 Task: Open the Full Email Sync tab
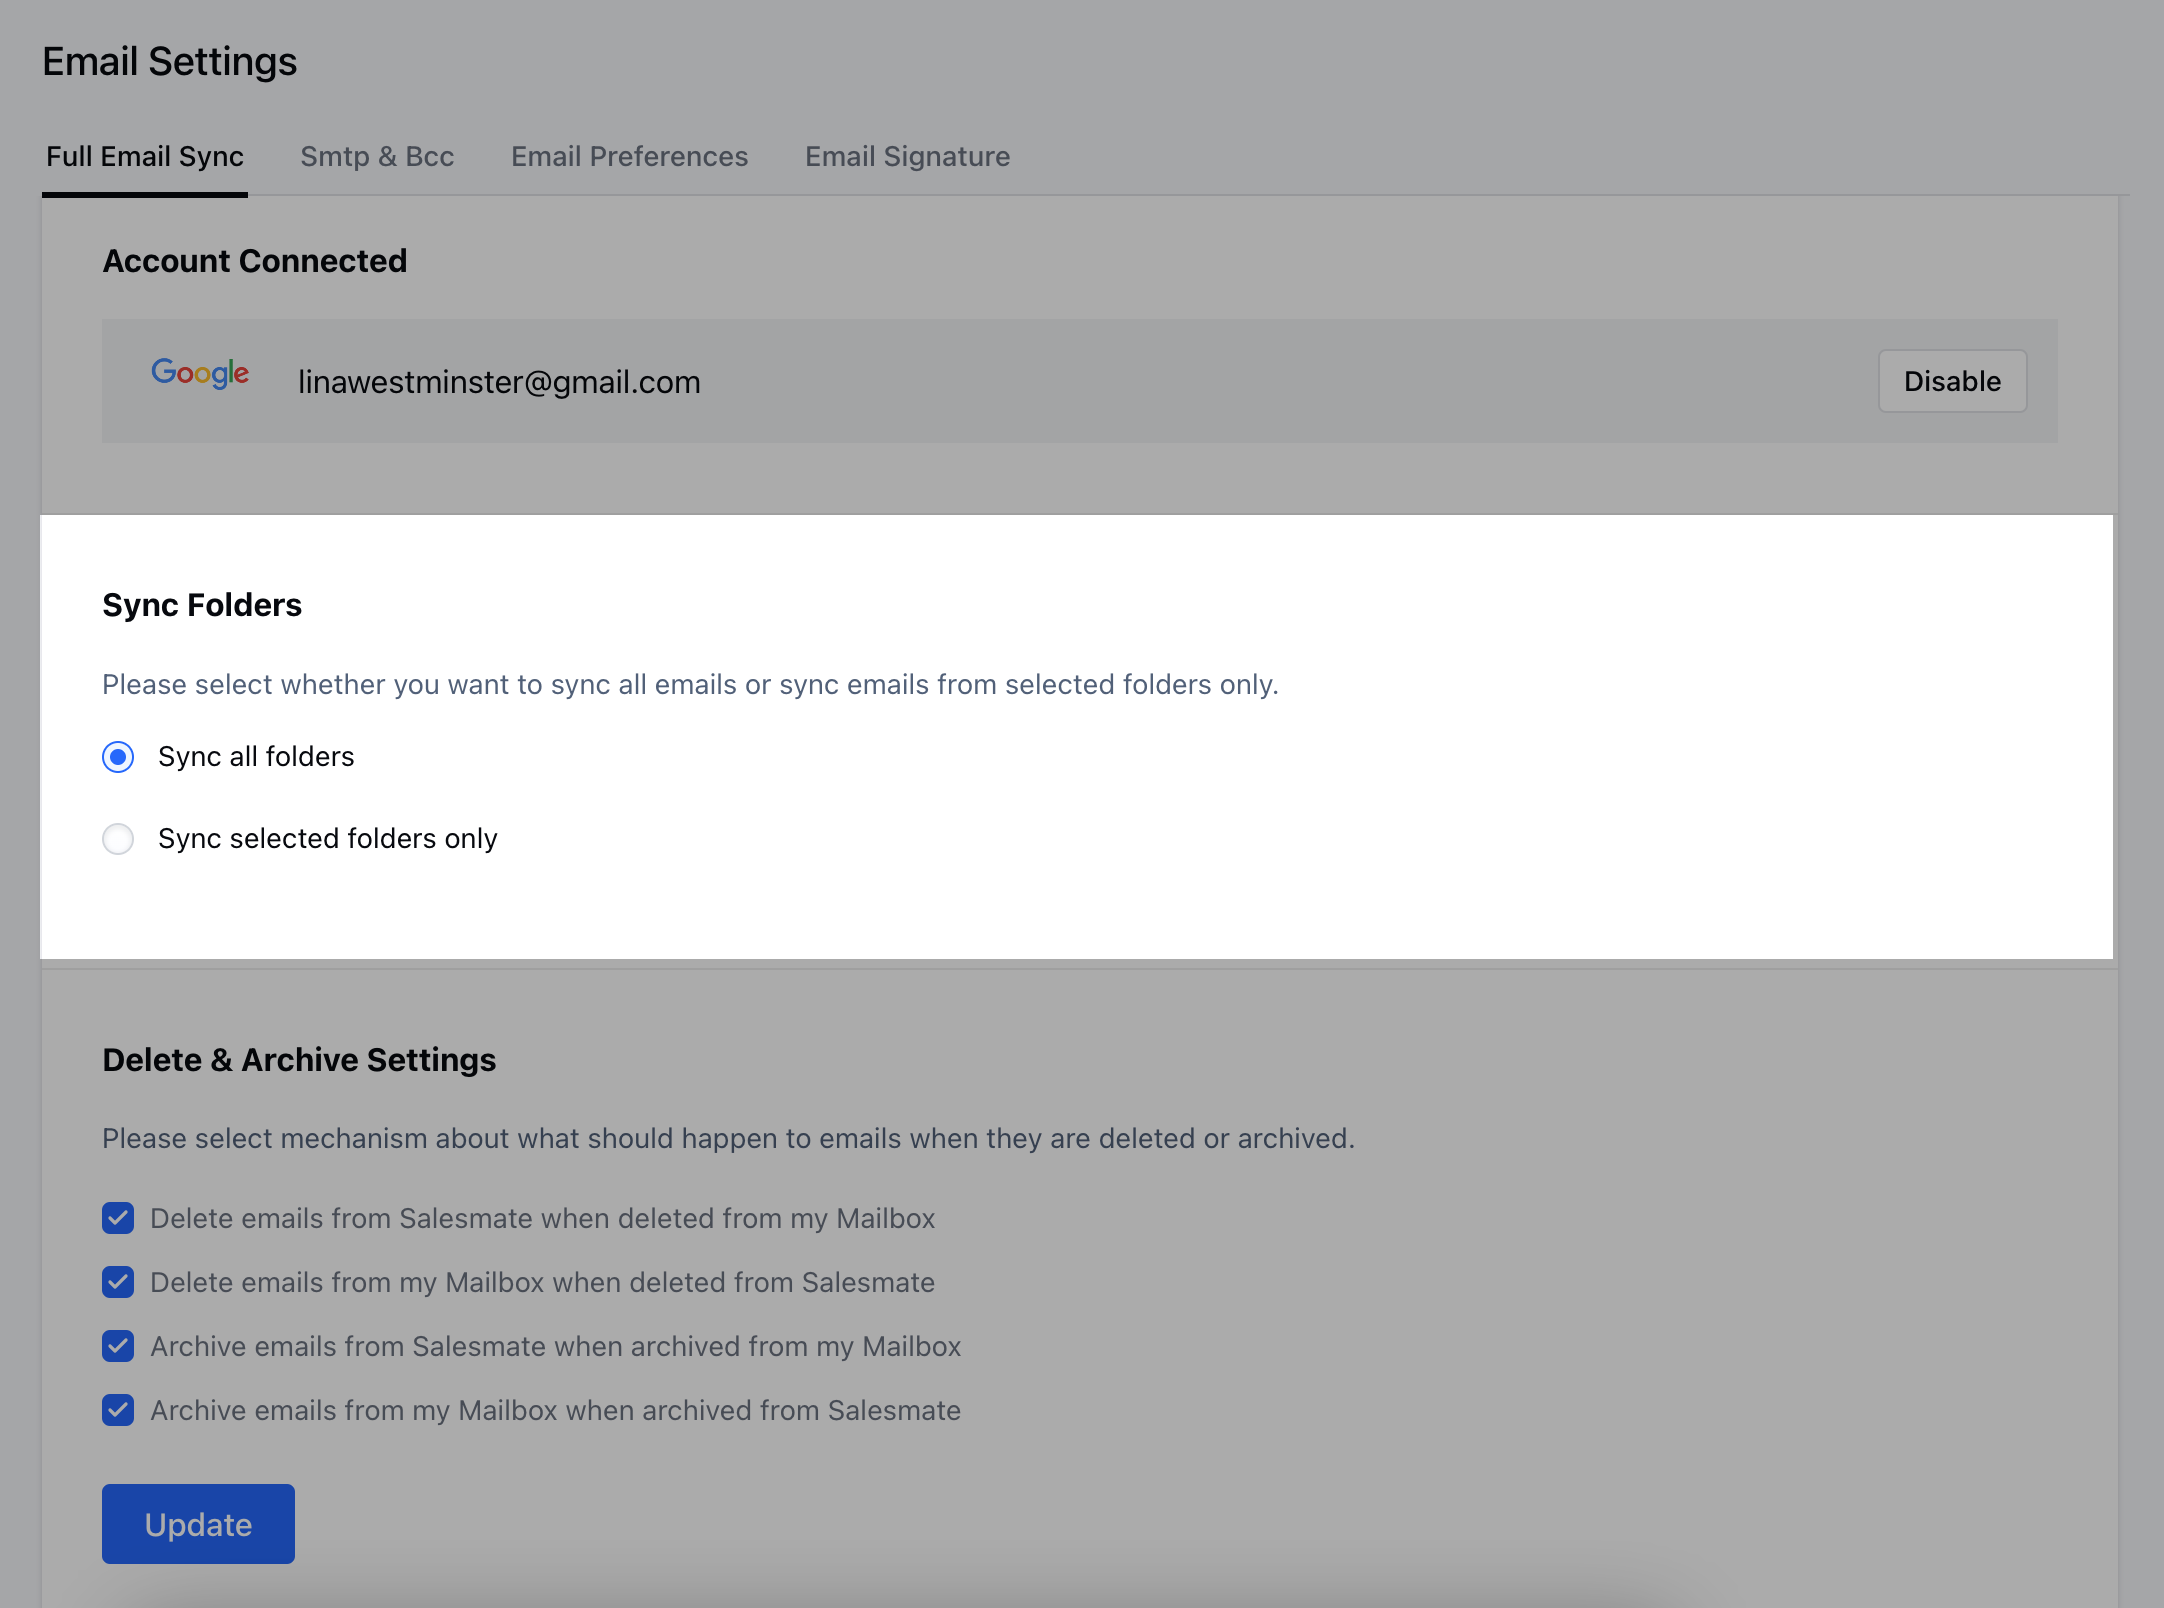[x=145, y=157]
